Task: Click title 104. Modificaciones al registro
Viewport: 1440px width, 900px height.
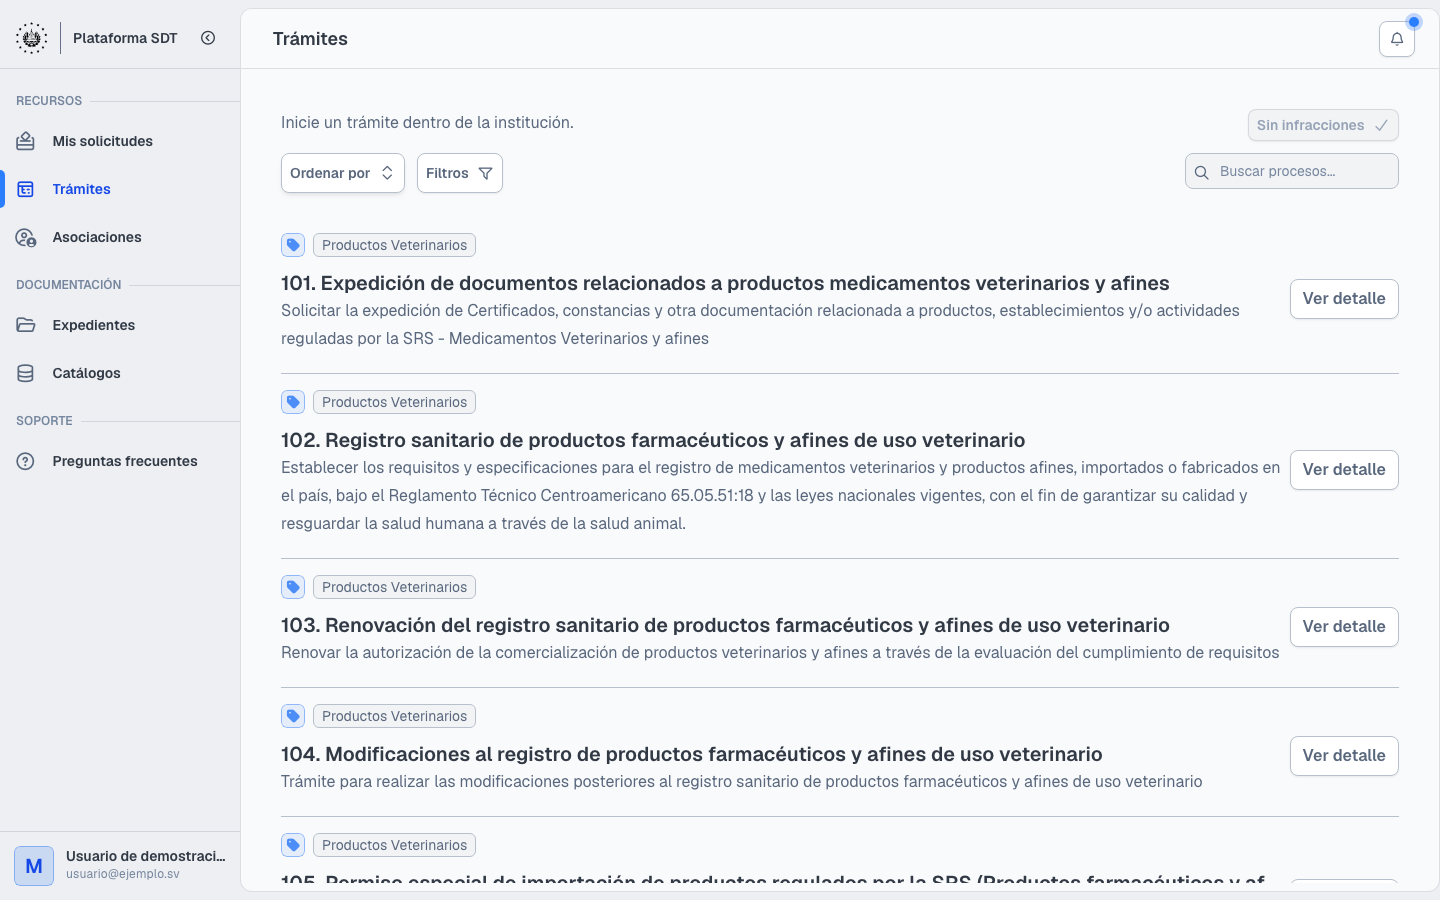Action: [692, 754]
